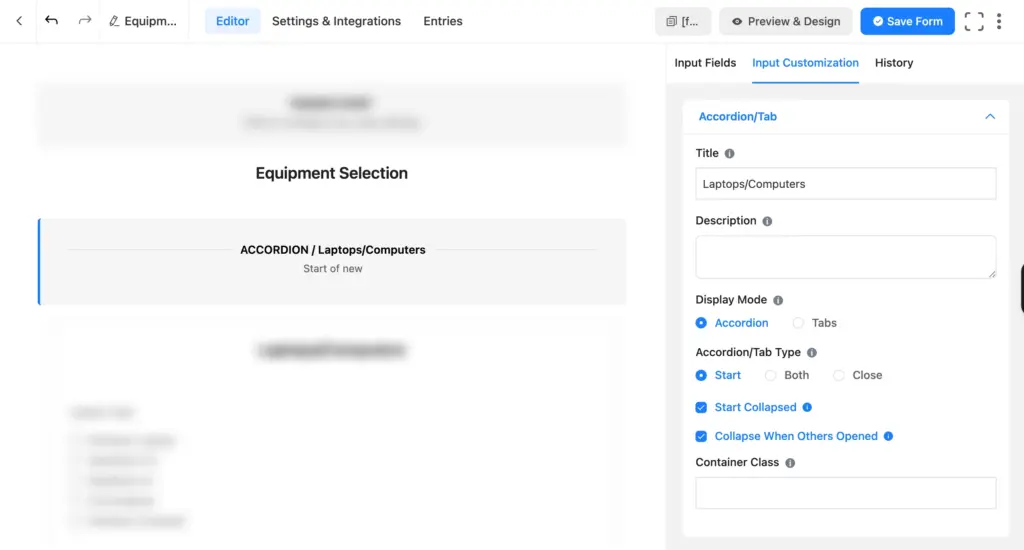
Task: Click into the Container Class input field
Action: pyautogui.click(x=845, y=493)
